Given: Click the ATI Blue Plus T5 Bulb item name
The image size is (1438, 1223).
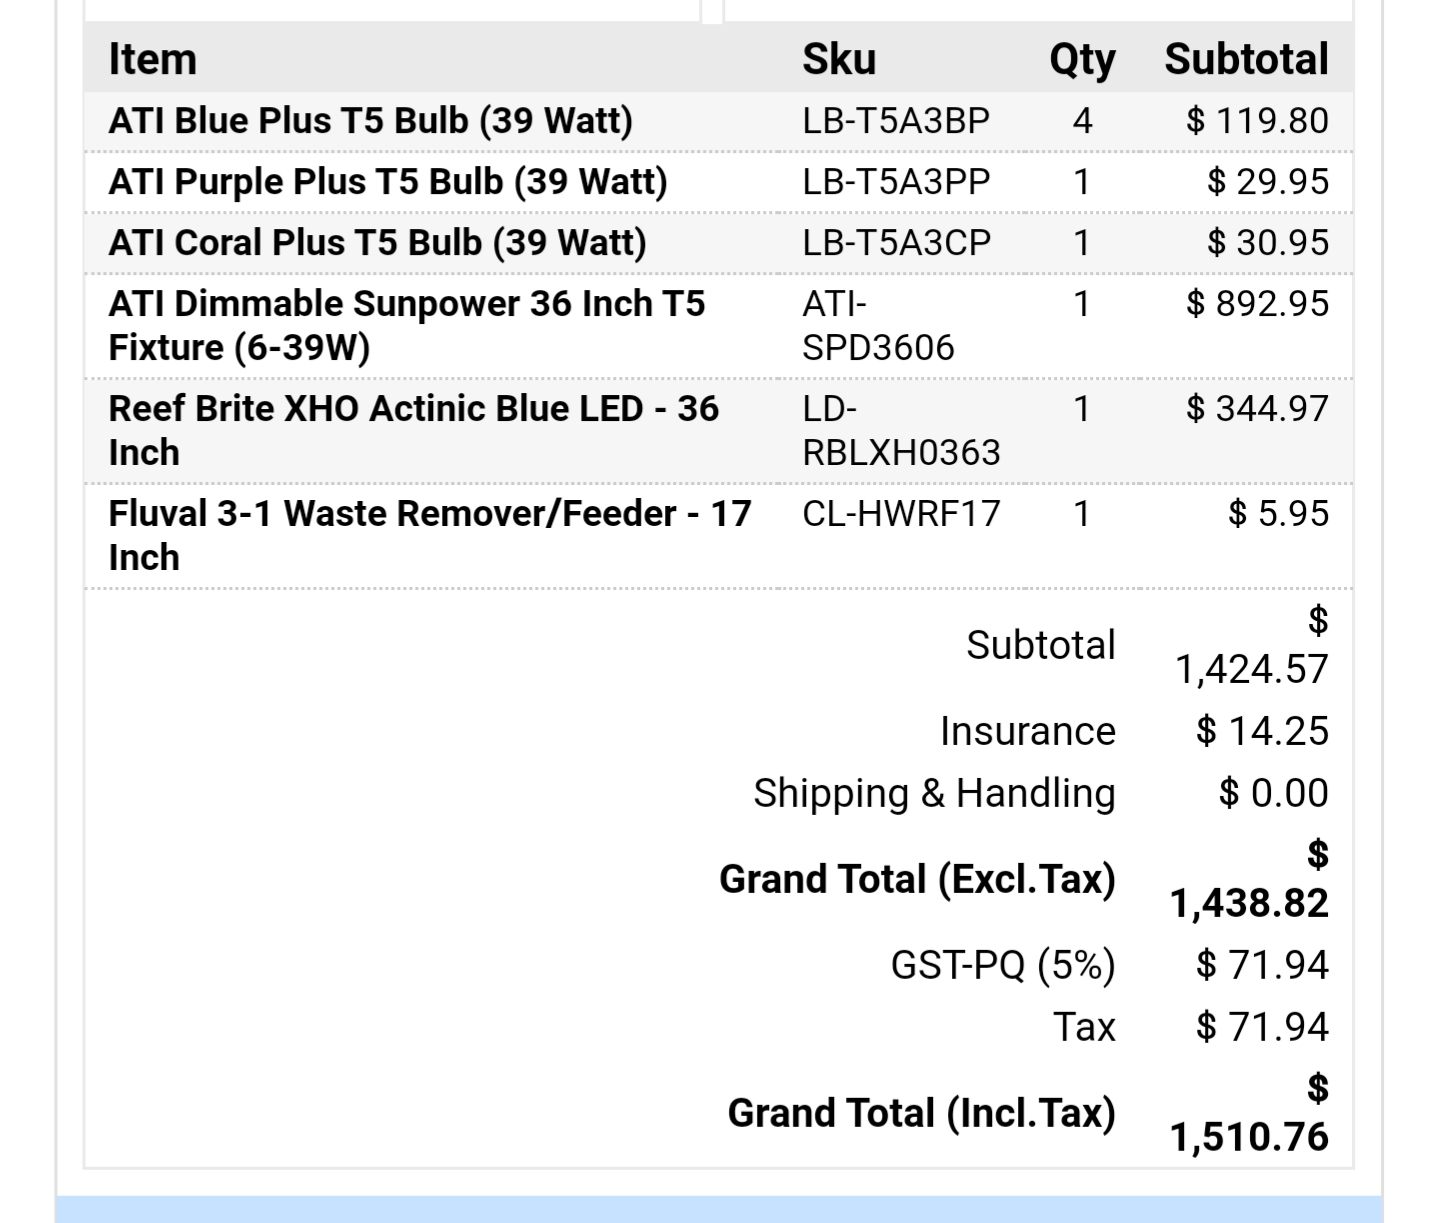Looking at the screenshot, I should click(x=370, y=121).
